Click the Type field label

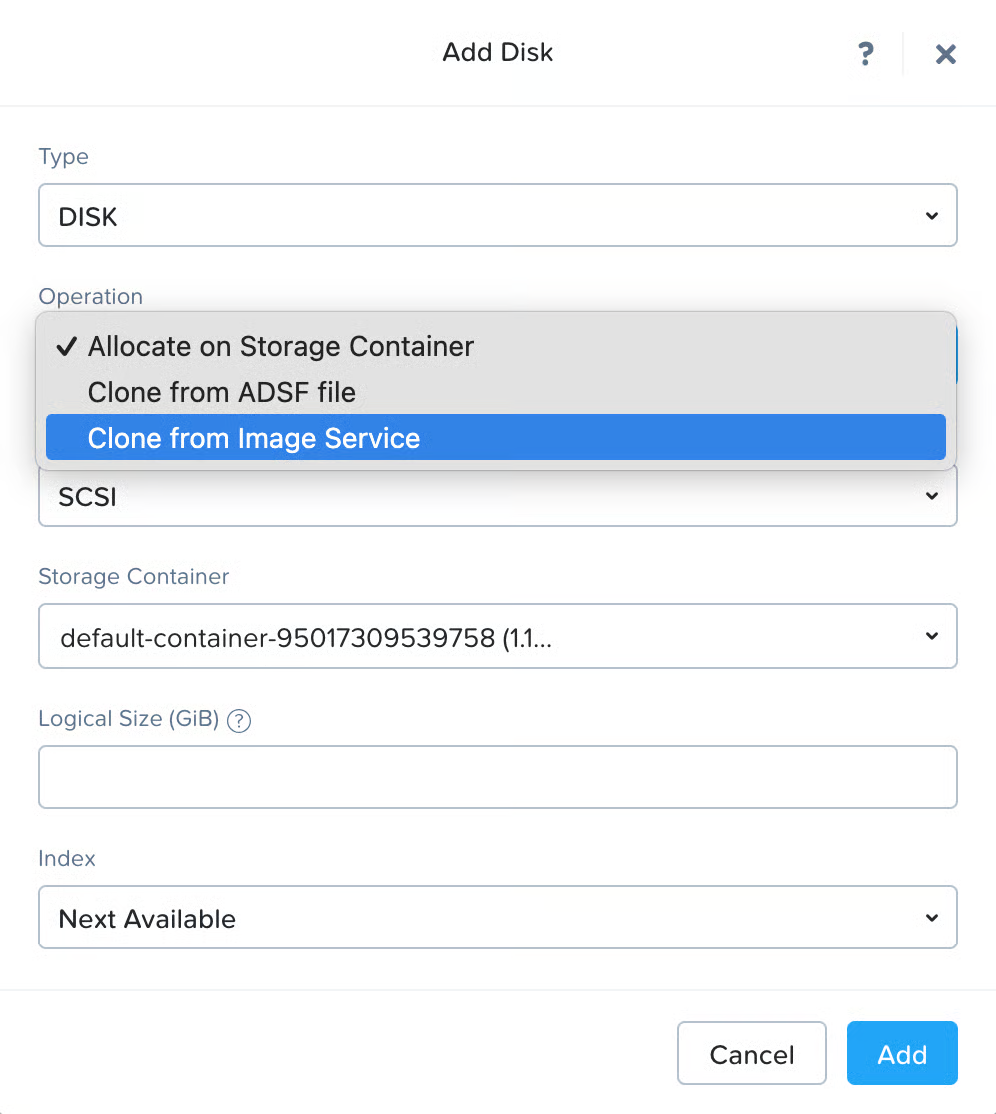63,157
